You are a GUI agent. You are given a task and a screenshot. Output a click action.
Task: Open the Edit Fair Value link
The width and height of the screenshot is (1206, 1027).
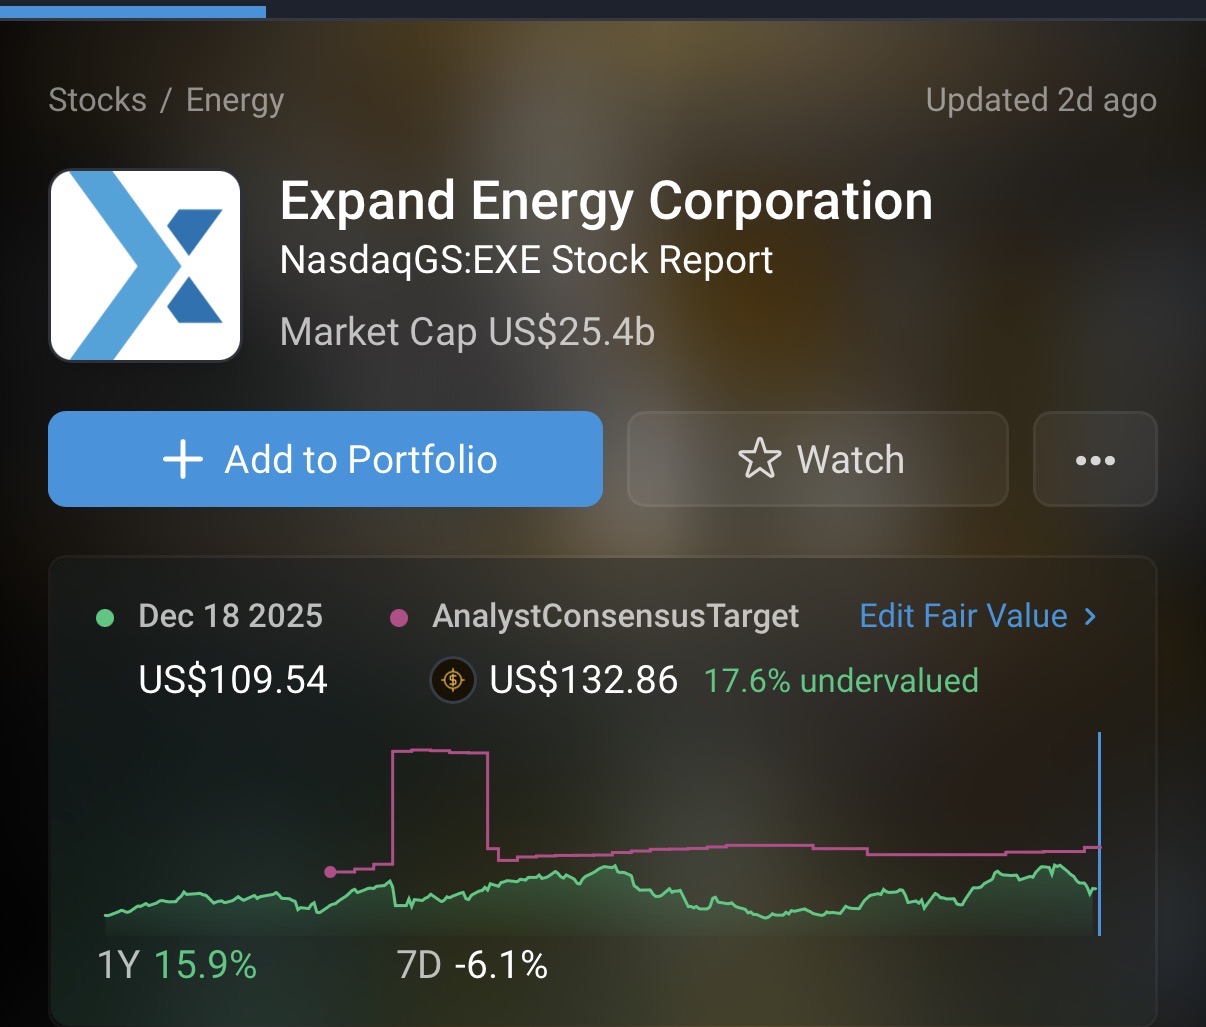963,616
